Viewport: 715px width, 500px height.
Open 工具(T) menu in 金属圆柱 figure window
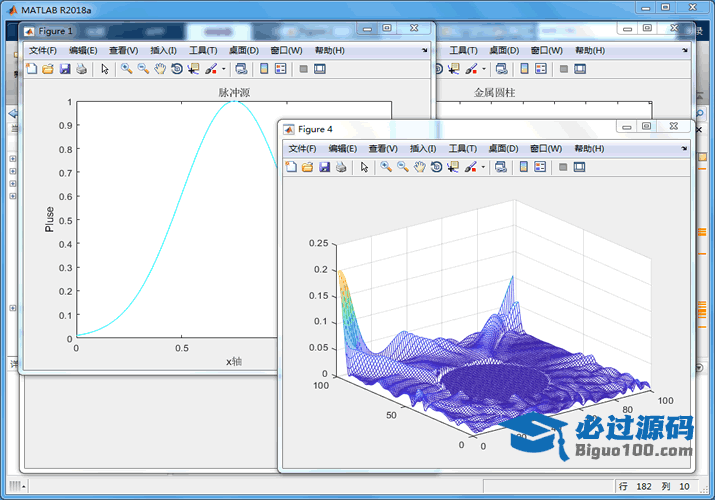coord(463,50)
